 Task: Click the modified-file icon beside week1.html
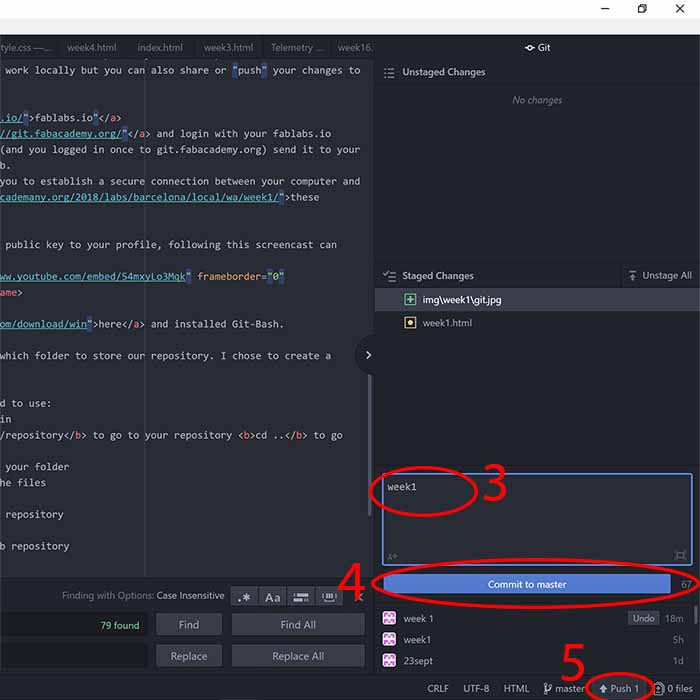coord(410,322)
